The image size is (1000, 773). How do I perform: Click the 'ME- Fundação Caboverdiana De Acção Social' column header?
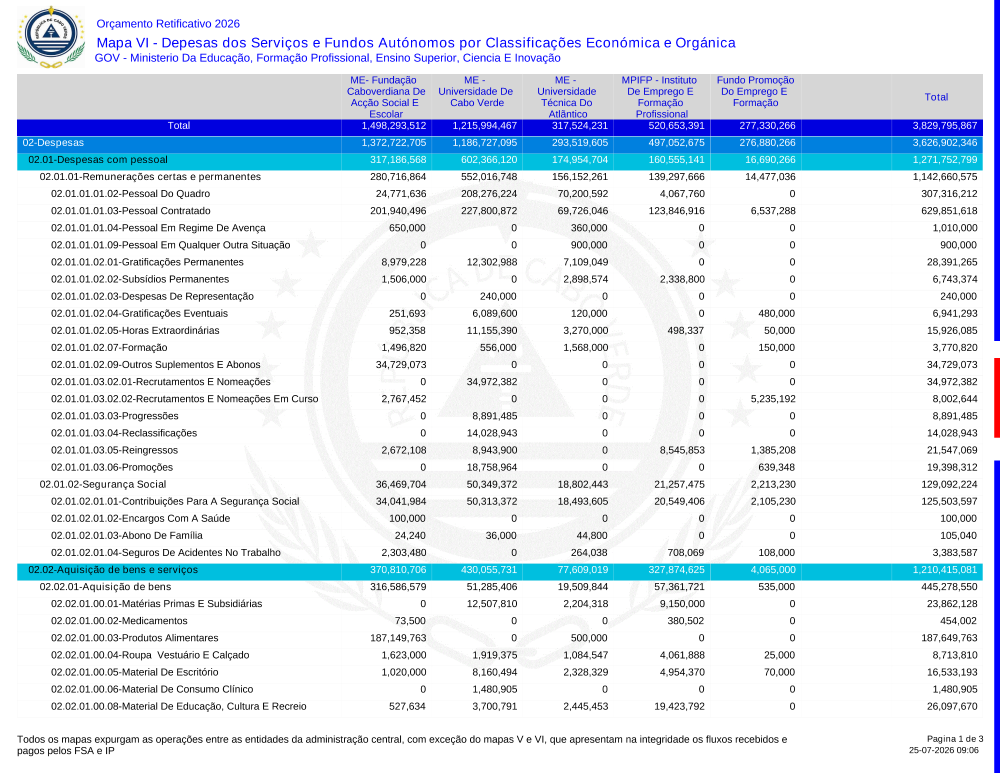386,97
